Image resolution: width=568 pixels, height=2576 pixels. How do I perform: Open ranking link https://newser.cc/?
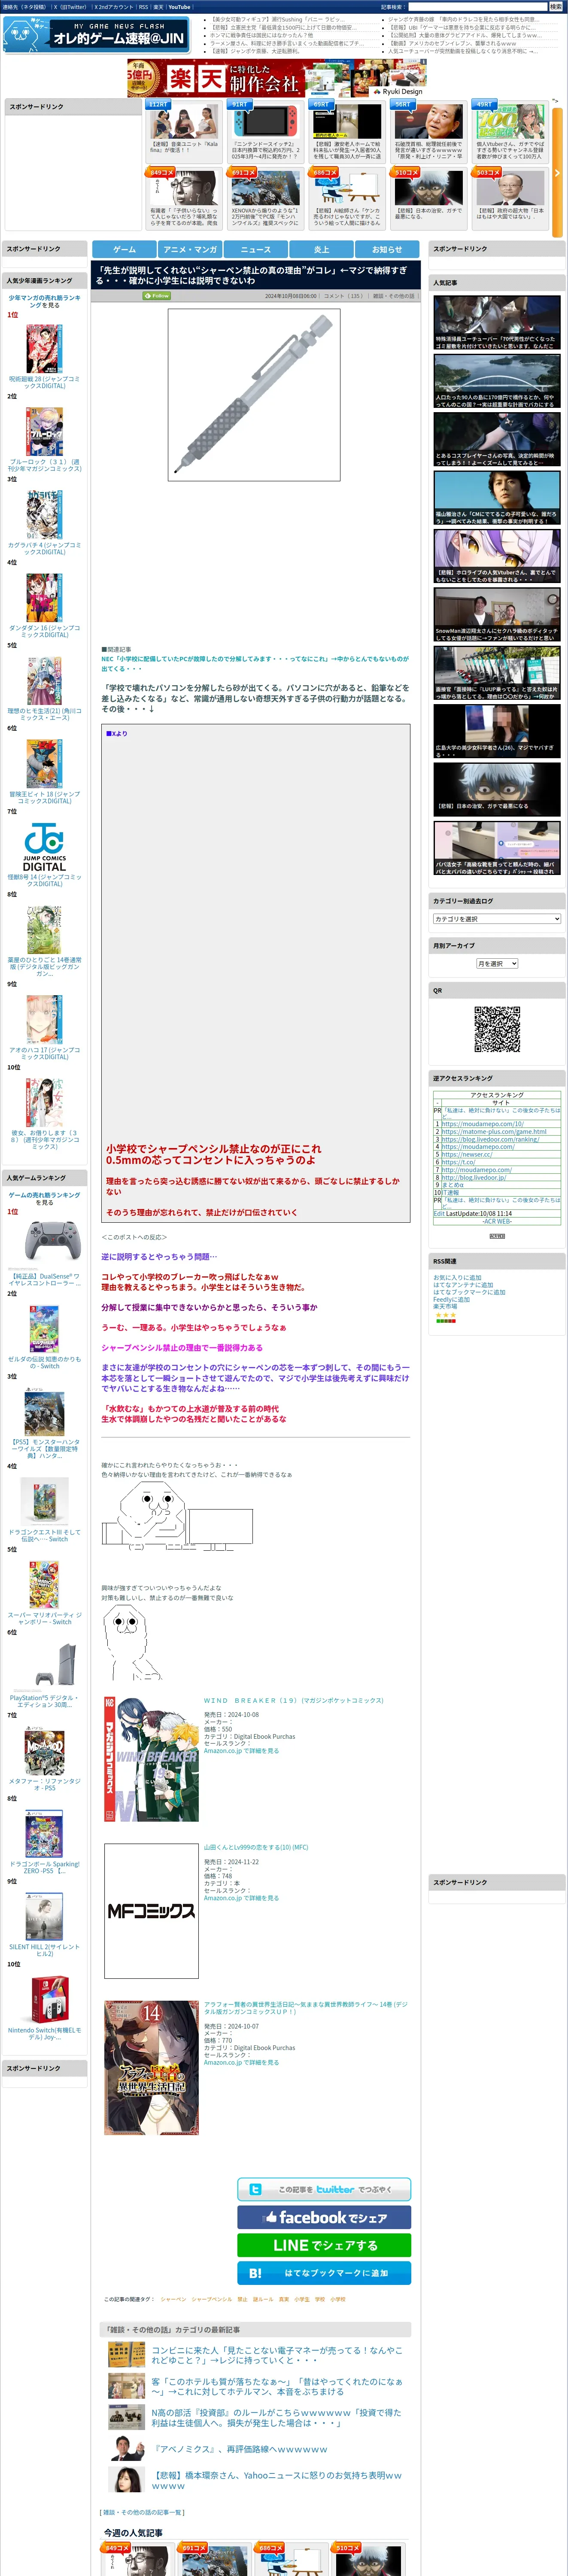click(x=467, y=1154)
